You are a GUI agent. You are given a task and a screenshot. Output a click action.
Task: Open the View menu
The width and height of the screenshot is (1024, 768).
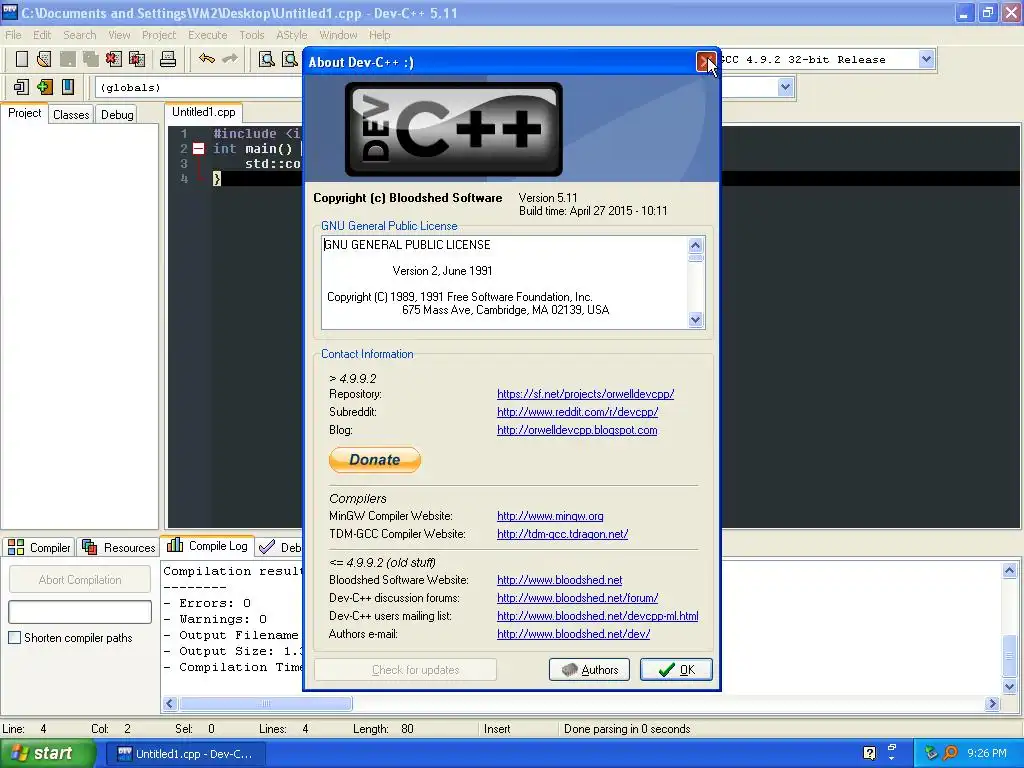(119, 35)
